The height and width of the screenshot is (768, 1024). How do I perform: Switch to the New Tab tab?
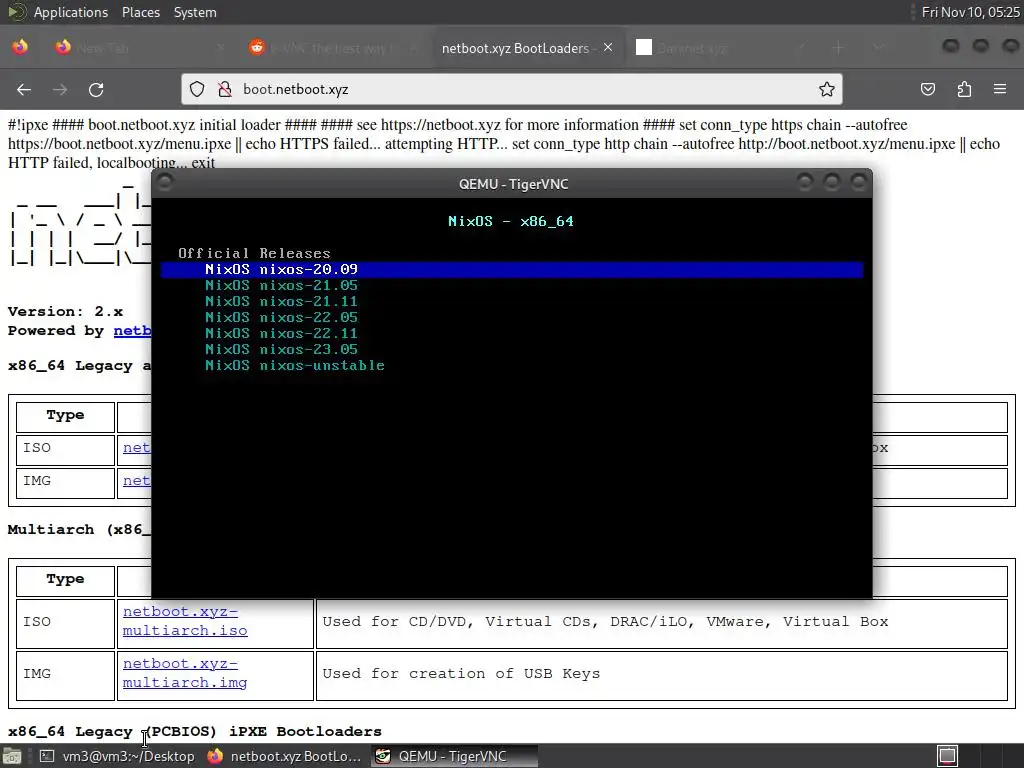[140, 48]
